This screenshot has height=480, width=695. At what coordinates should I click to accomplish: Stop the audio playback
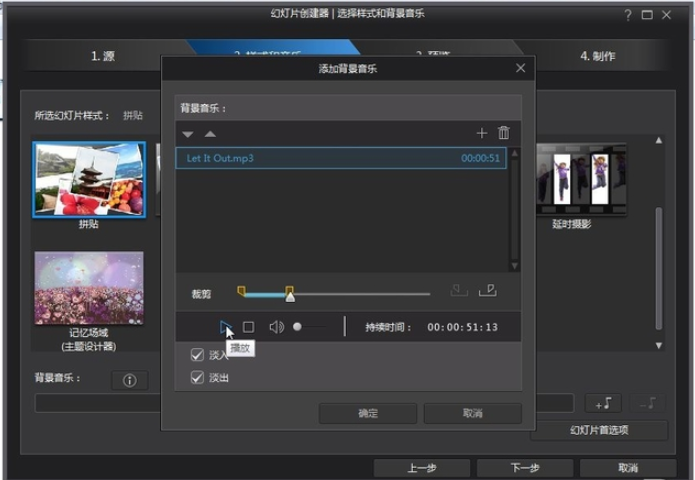coord(249,327)
